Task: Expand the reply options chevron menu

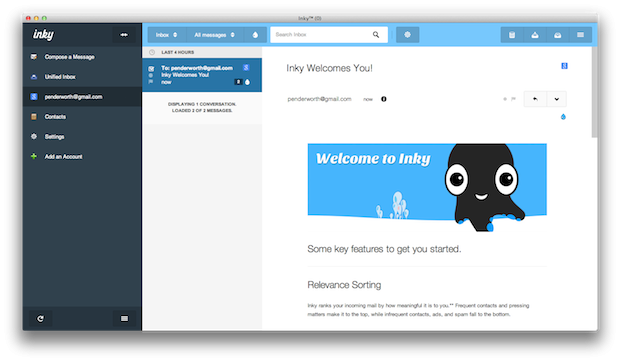Action: (x=557, y=99)
